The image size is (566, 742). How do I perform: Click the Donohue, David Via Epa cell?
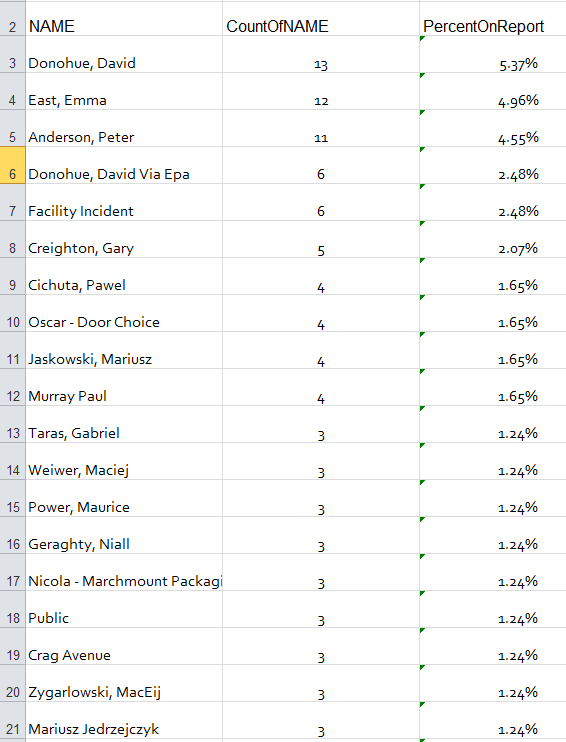(x=124, y=165)
